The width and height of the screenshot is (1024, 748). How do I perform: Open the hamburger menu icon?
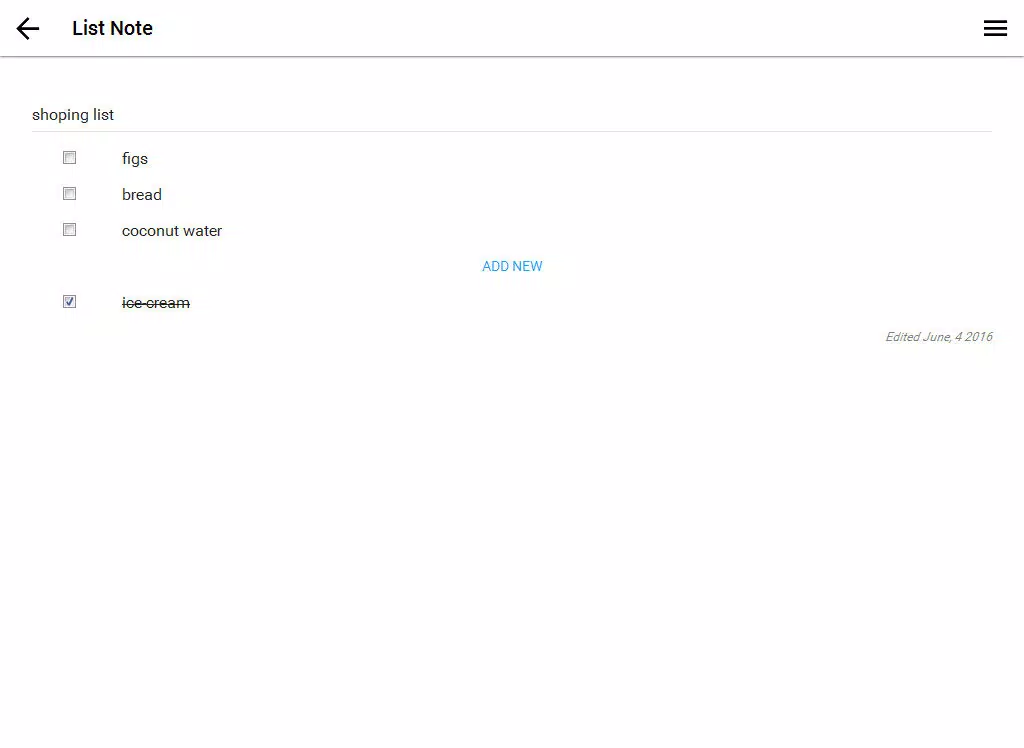995,28
